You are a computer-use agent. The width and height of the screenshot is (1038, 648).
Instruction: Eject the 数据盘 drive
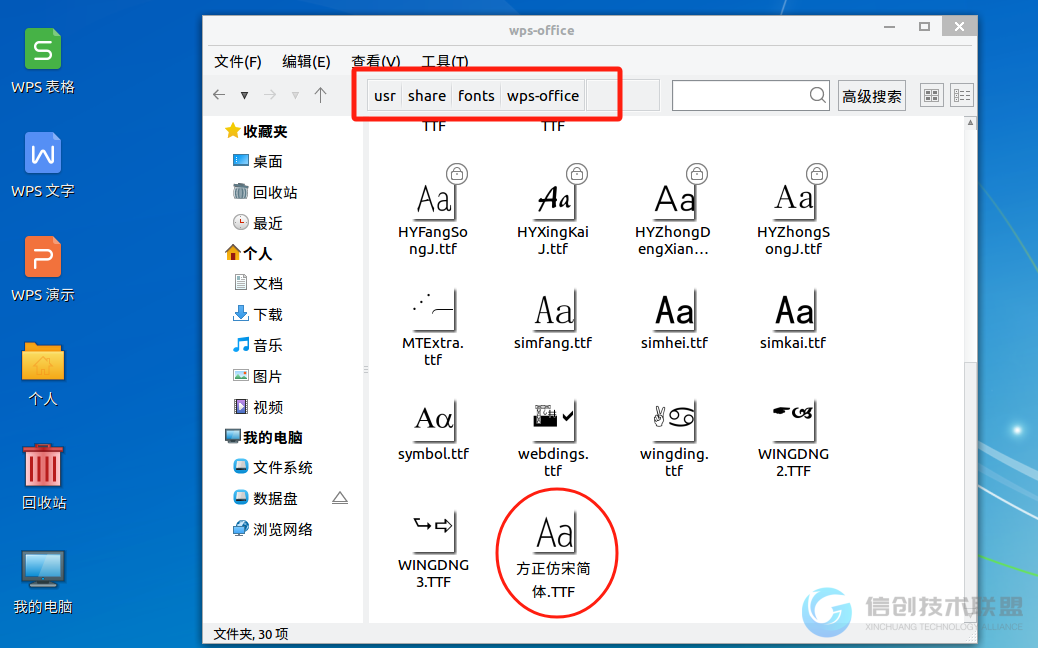point(340,498)
